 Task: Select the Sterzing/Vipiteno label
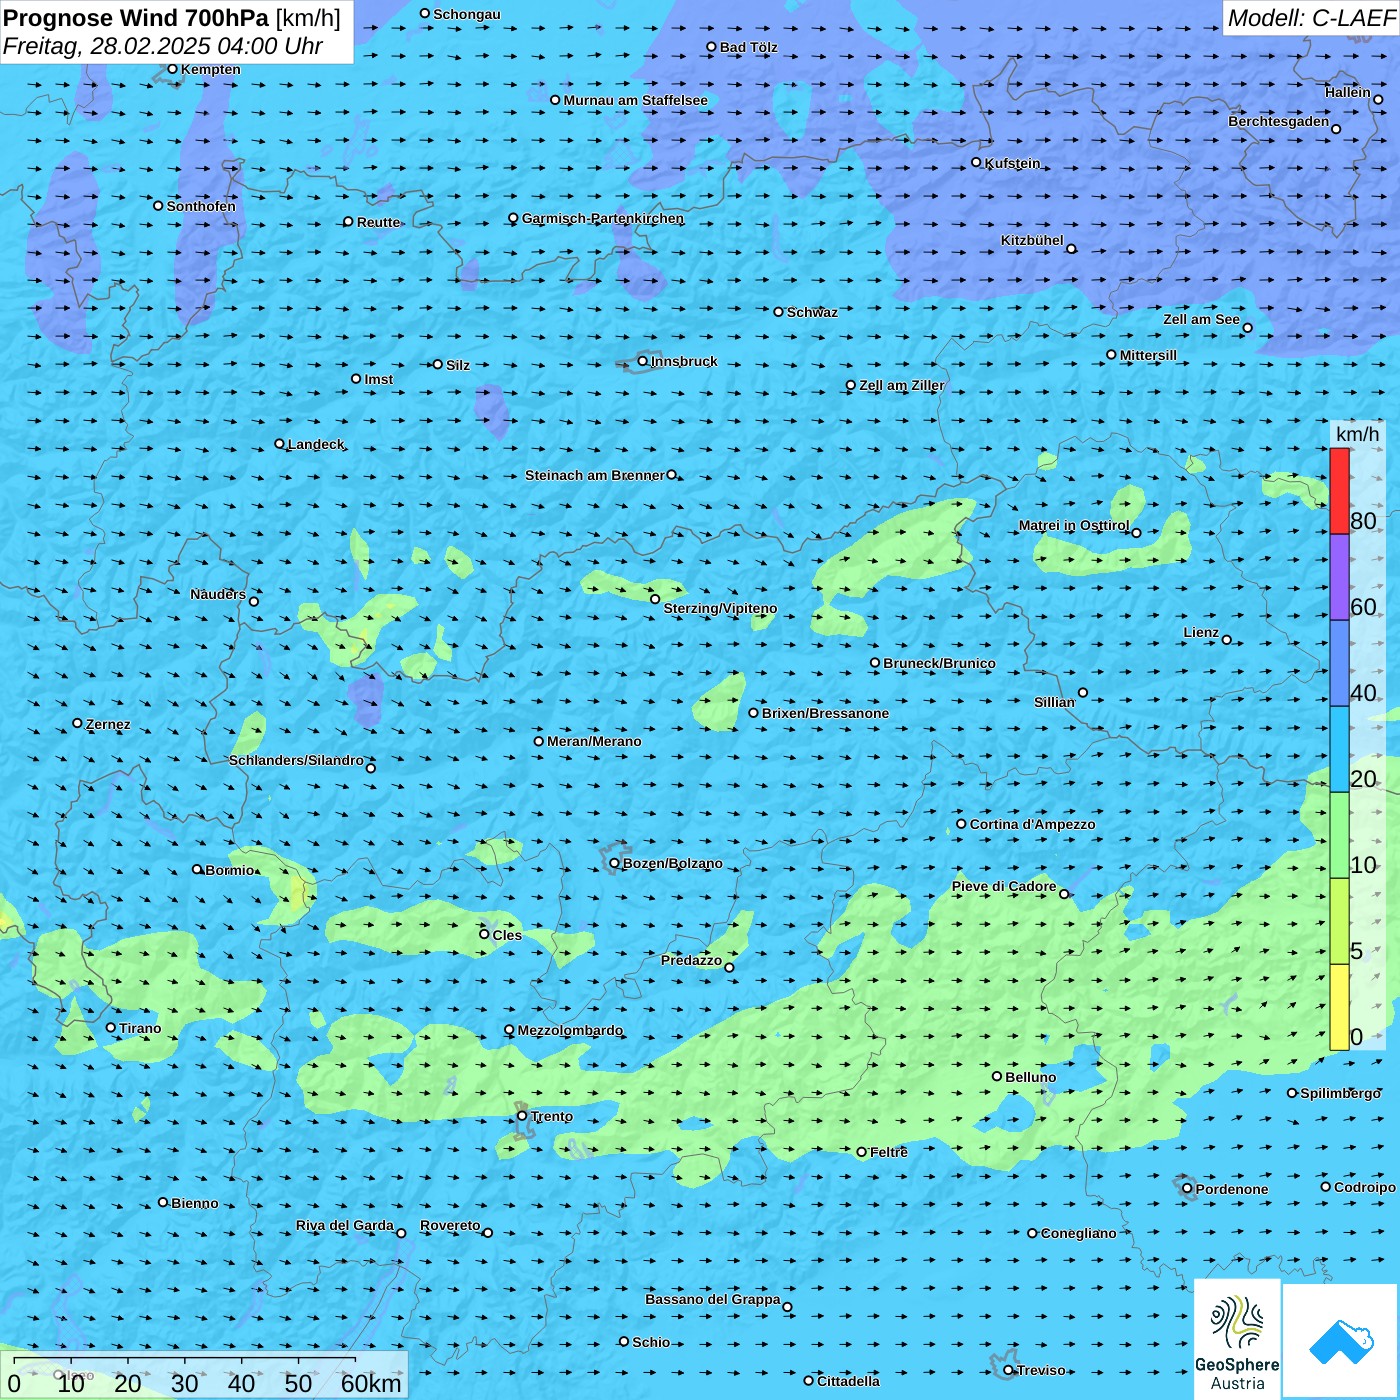click(720, 608)
